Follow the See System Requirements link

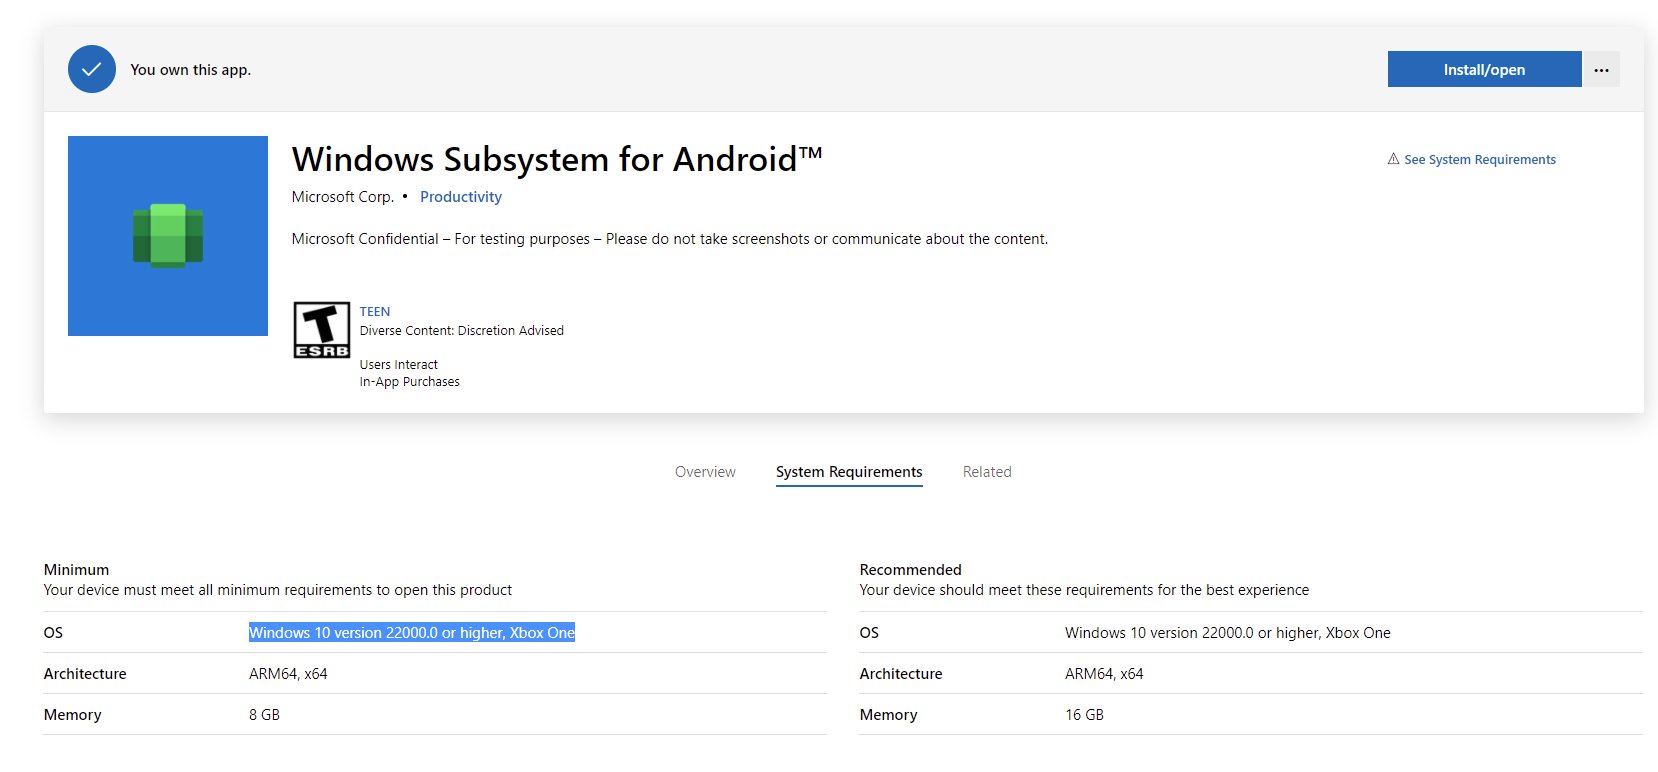tap(1479, 160)
